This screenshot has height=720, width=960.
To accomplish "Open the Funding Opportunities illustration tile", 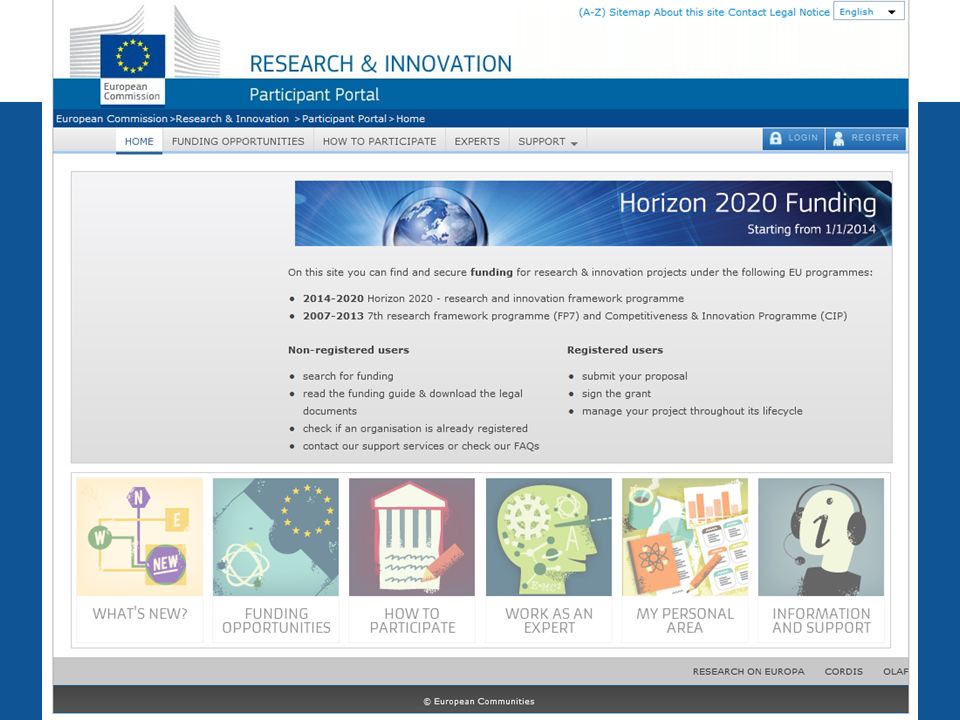I will [276, 537].
